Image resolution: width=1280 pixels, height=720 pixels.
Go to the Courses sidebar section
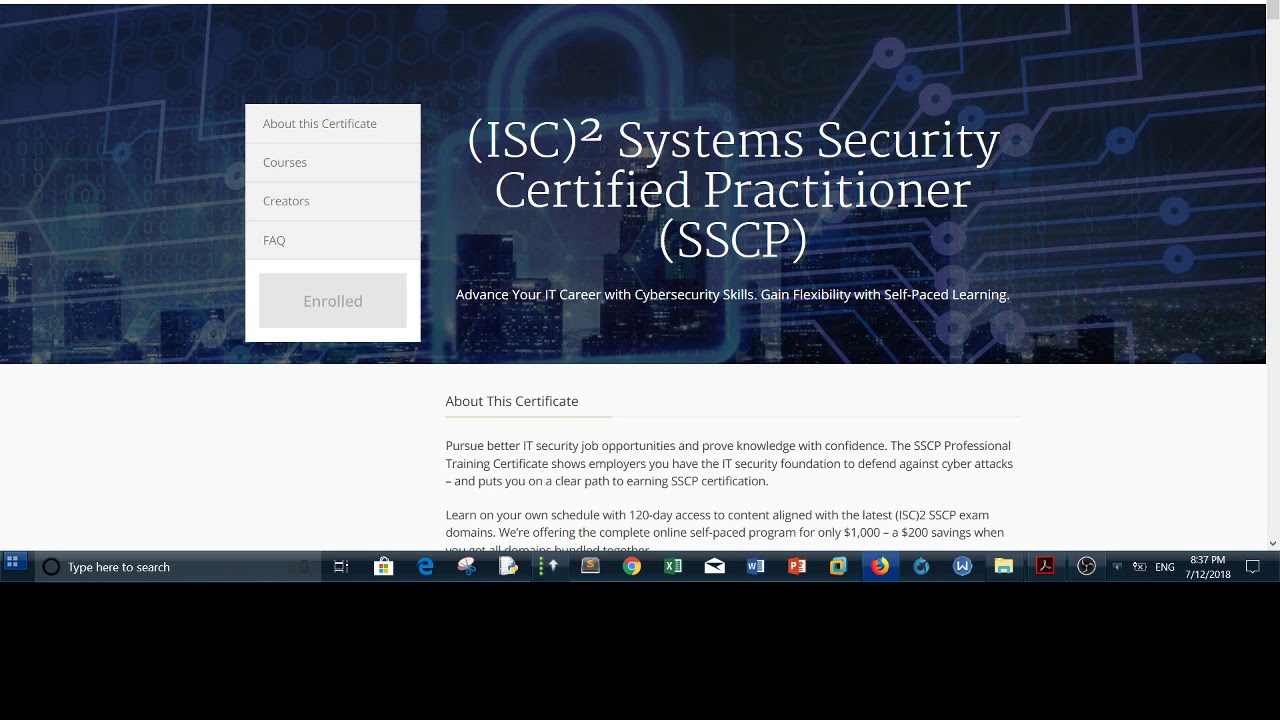tap(333, 163)
